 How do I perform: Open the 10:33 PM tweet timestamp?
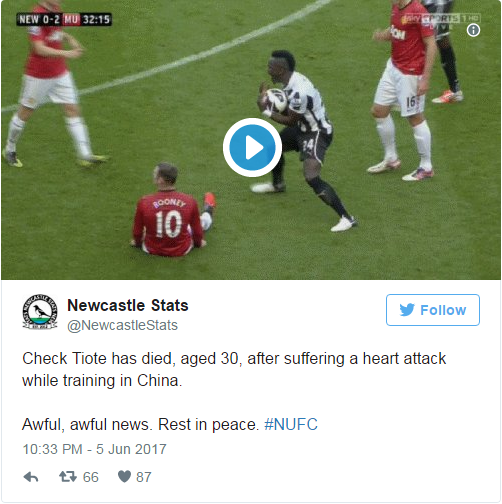(94, 449)
